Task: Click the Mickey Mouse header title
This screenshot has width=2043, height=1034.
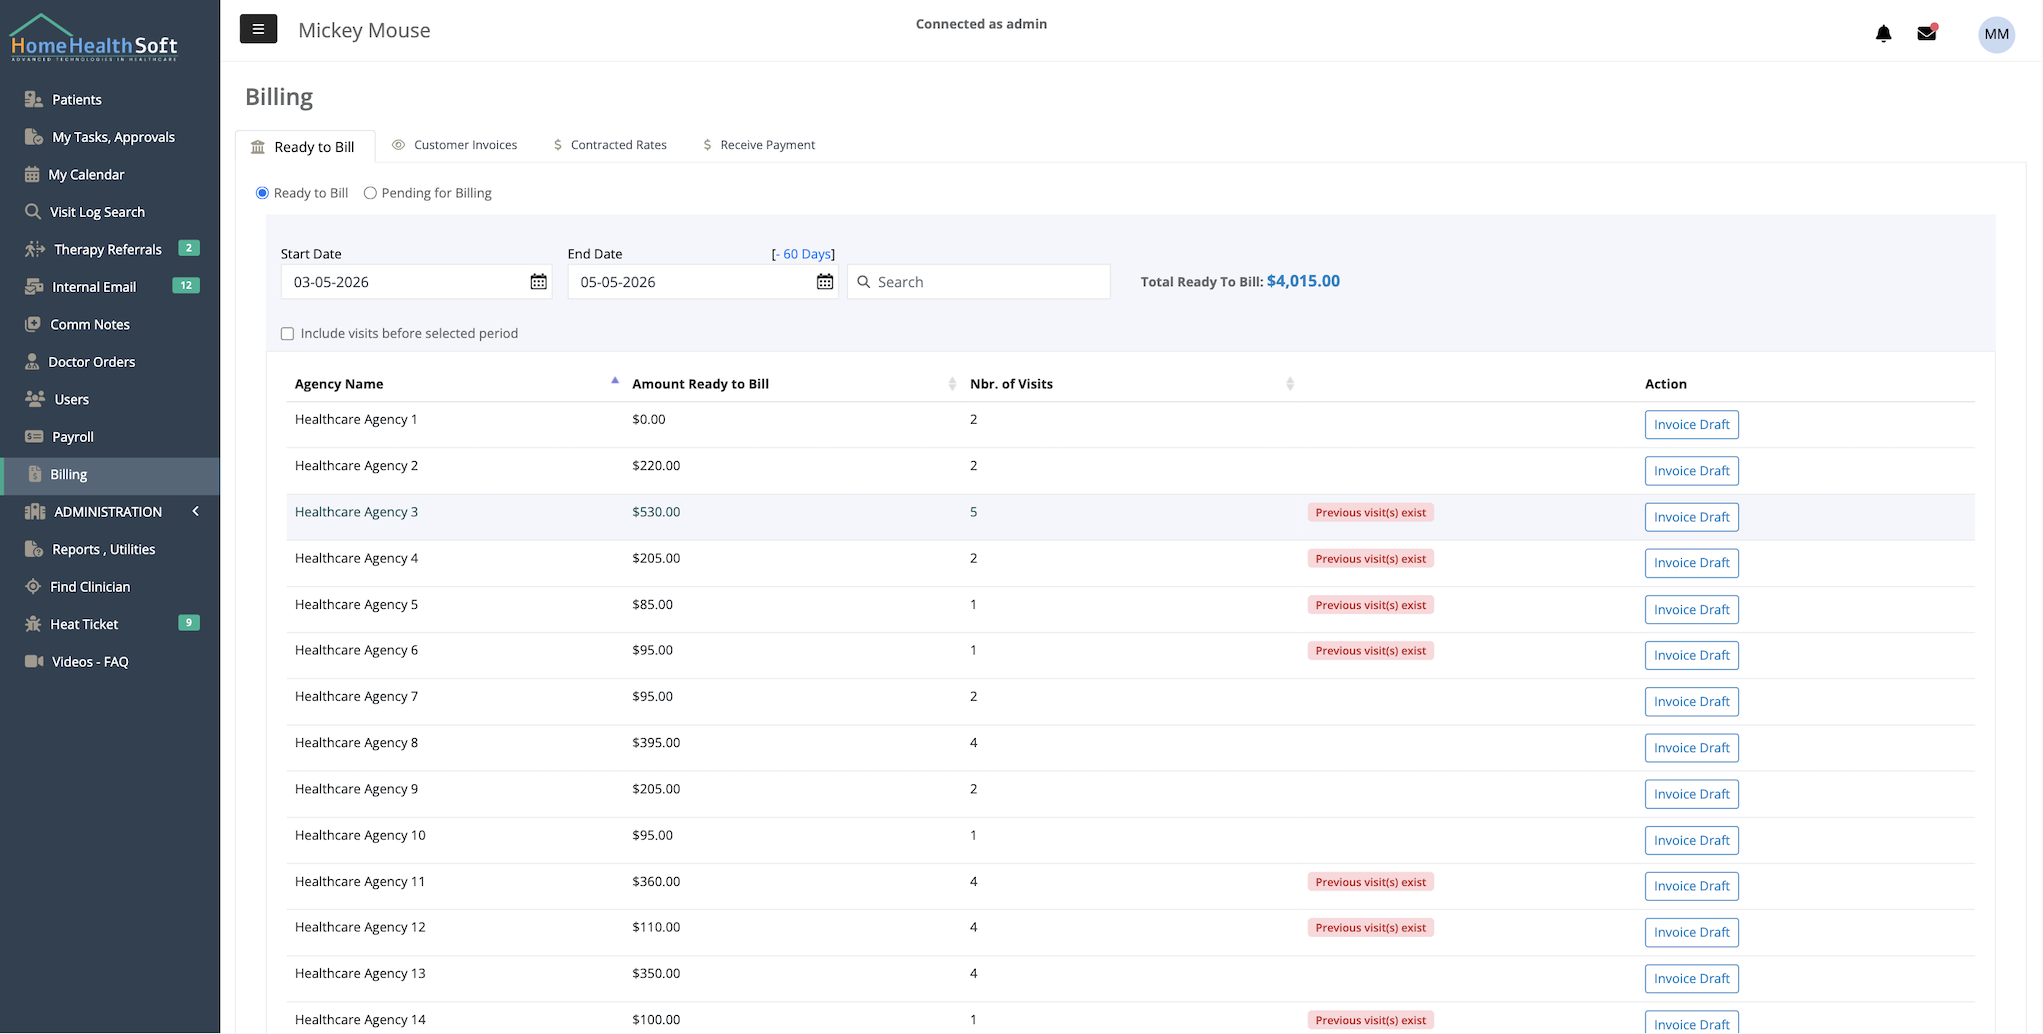Action: pyautogui.click(x=364, y=30)
